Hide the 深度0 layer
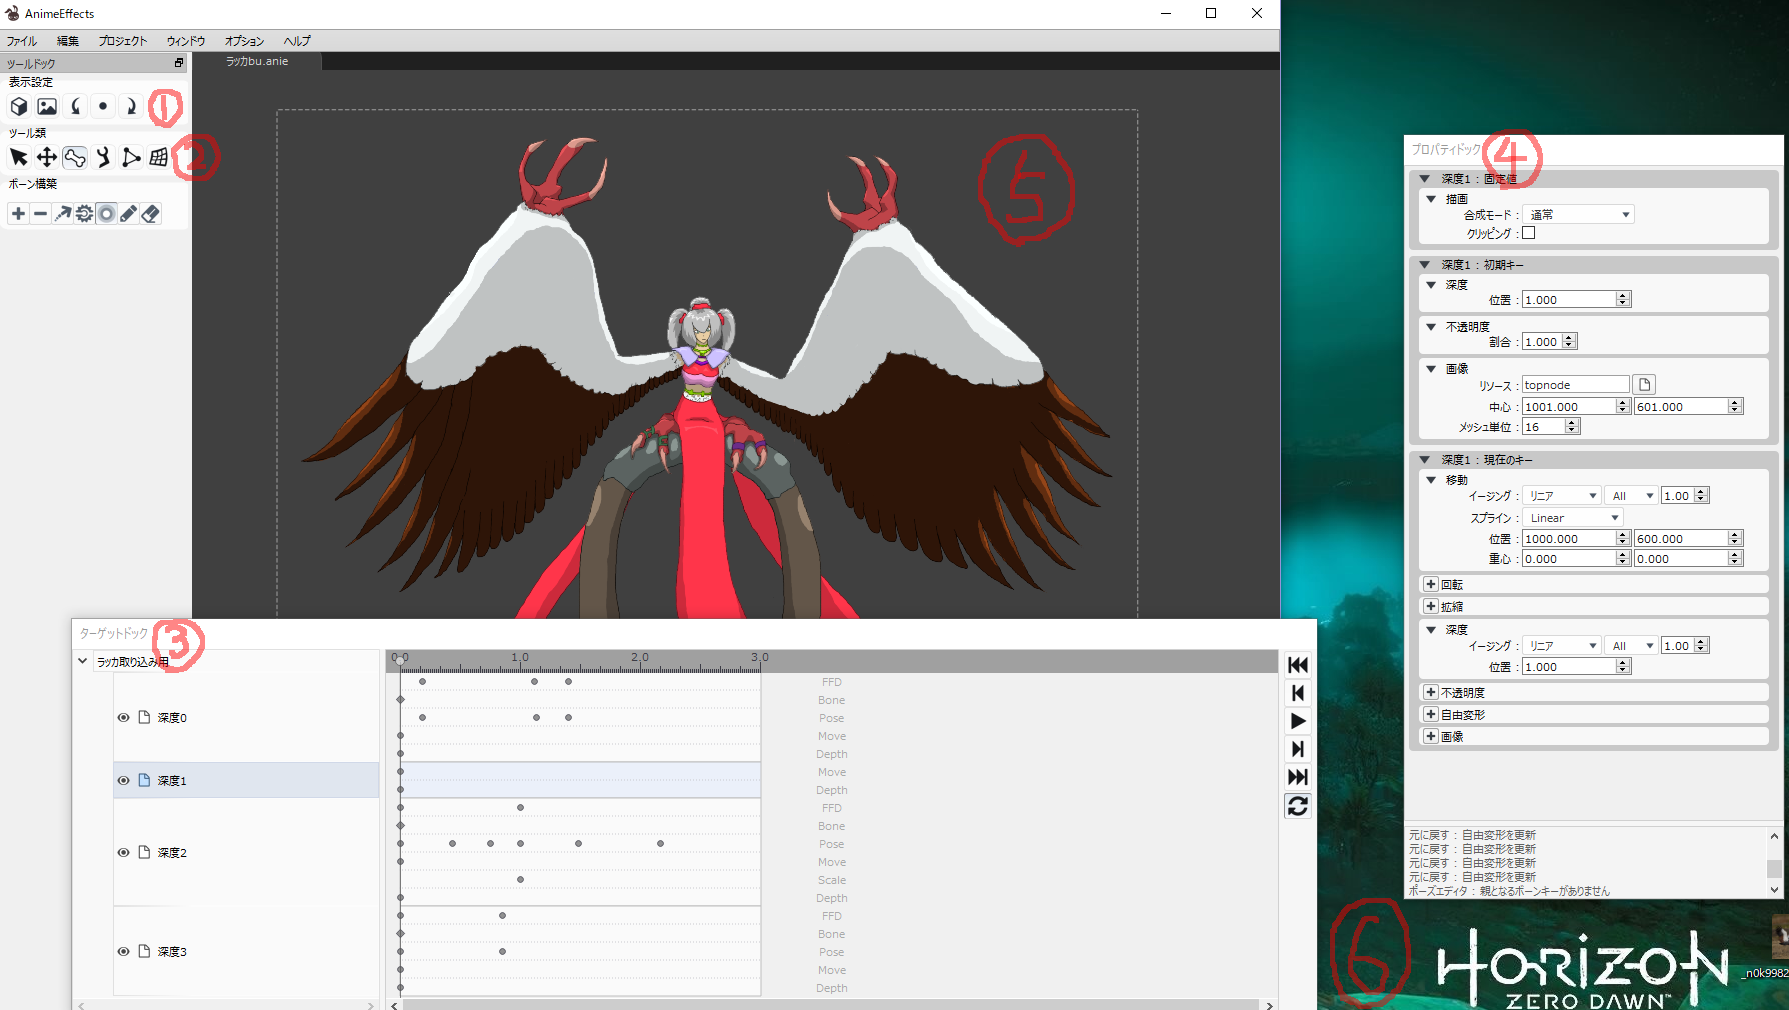Viewport: 1789px width, 1010px height. pyautogui.click(x=124, y=718)
